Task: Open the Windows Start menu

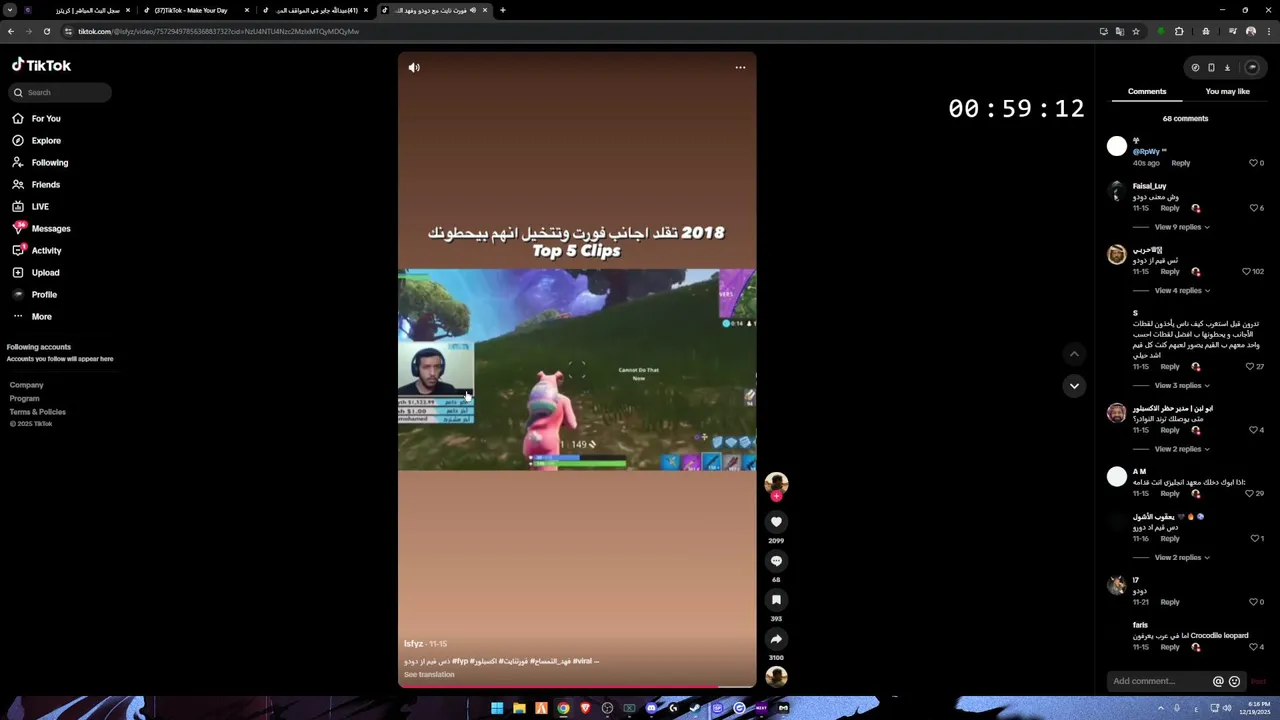Action: tap(497, 708)
